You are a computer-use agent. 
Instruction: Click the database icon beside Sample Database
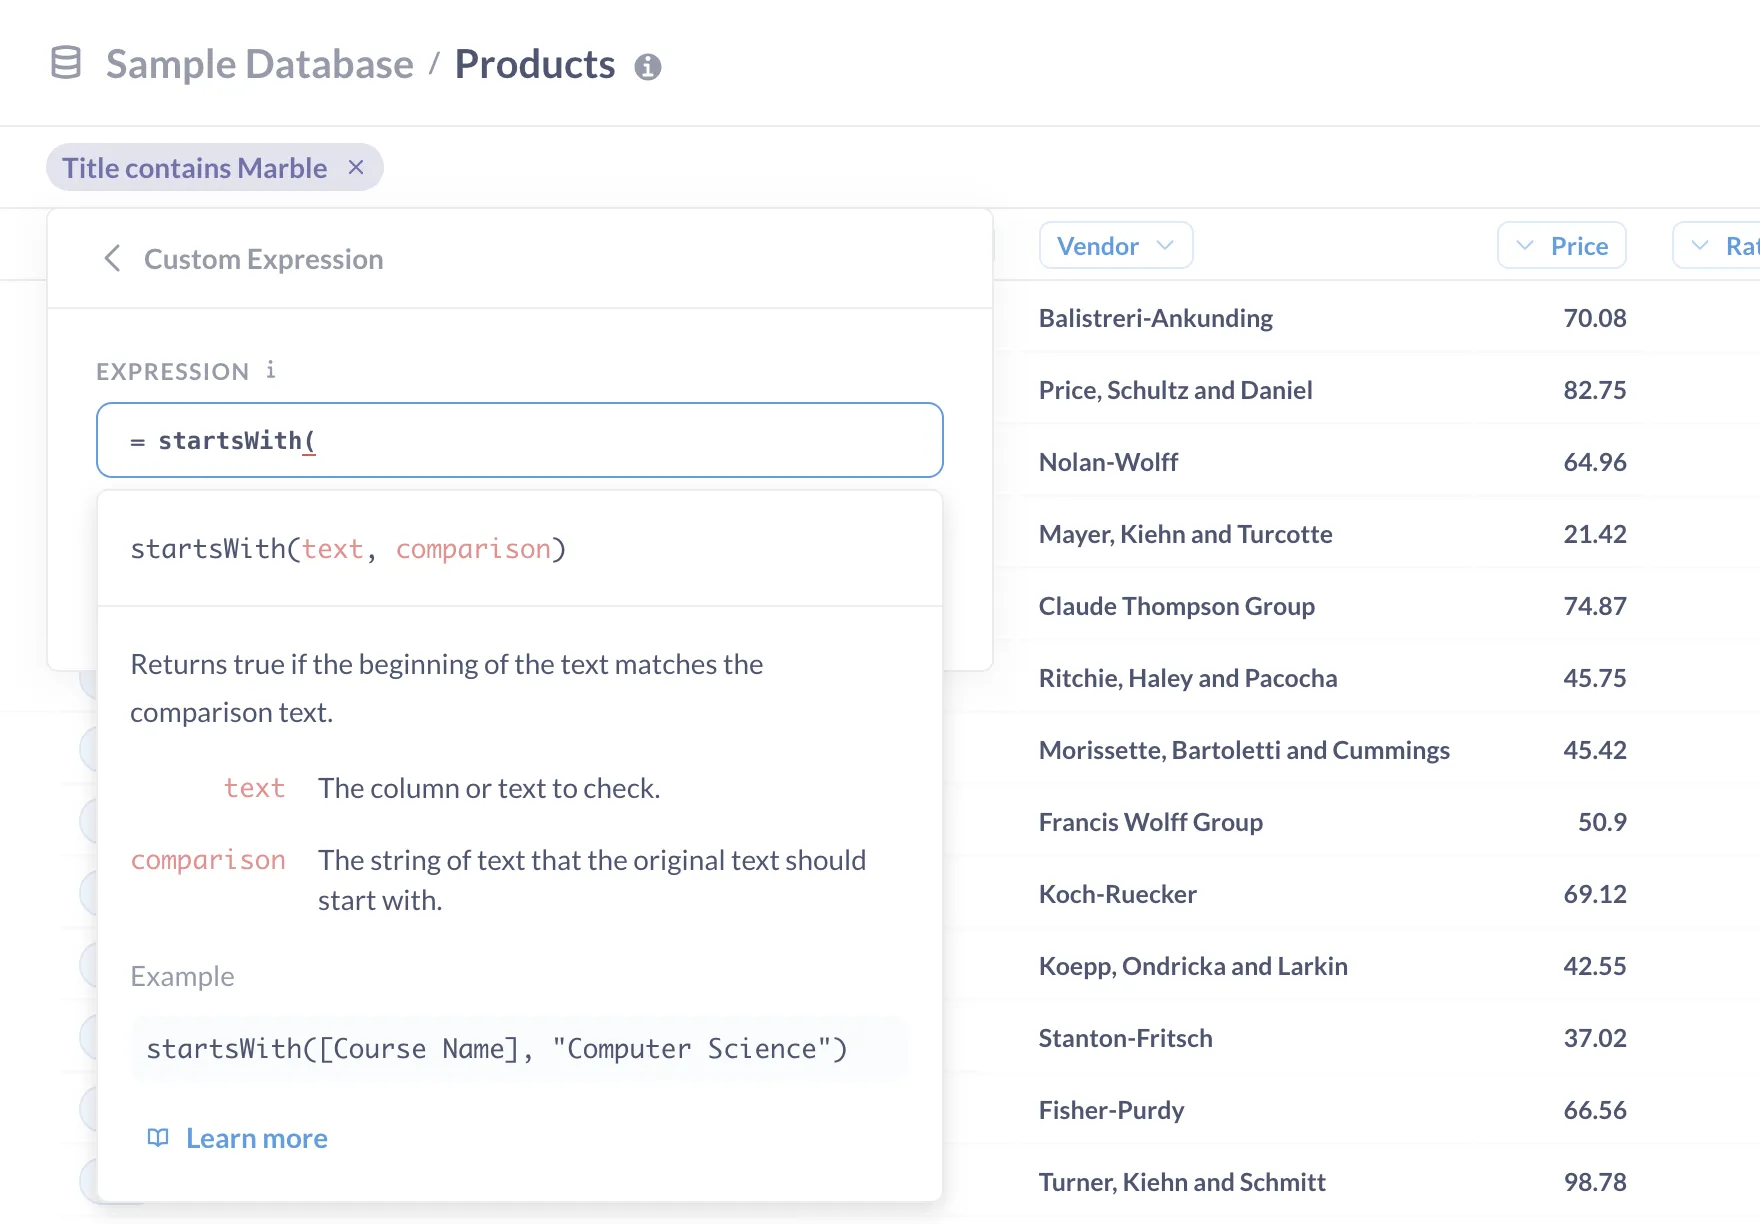click(x=66, y=63)
